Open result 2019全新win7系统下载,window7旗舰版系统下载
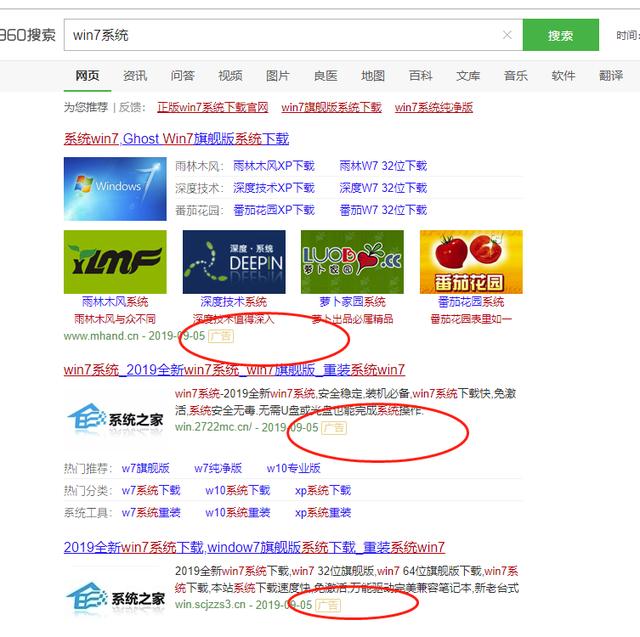The width and height of the screenshot is (640, 637). tap(254, 547)
